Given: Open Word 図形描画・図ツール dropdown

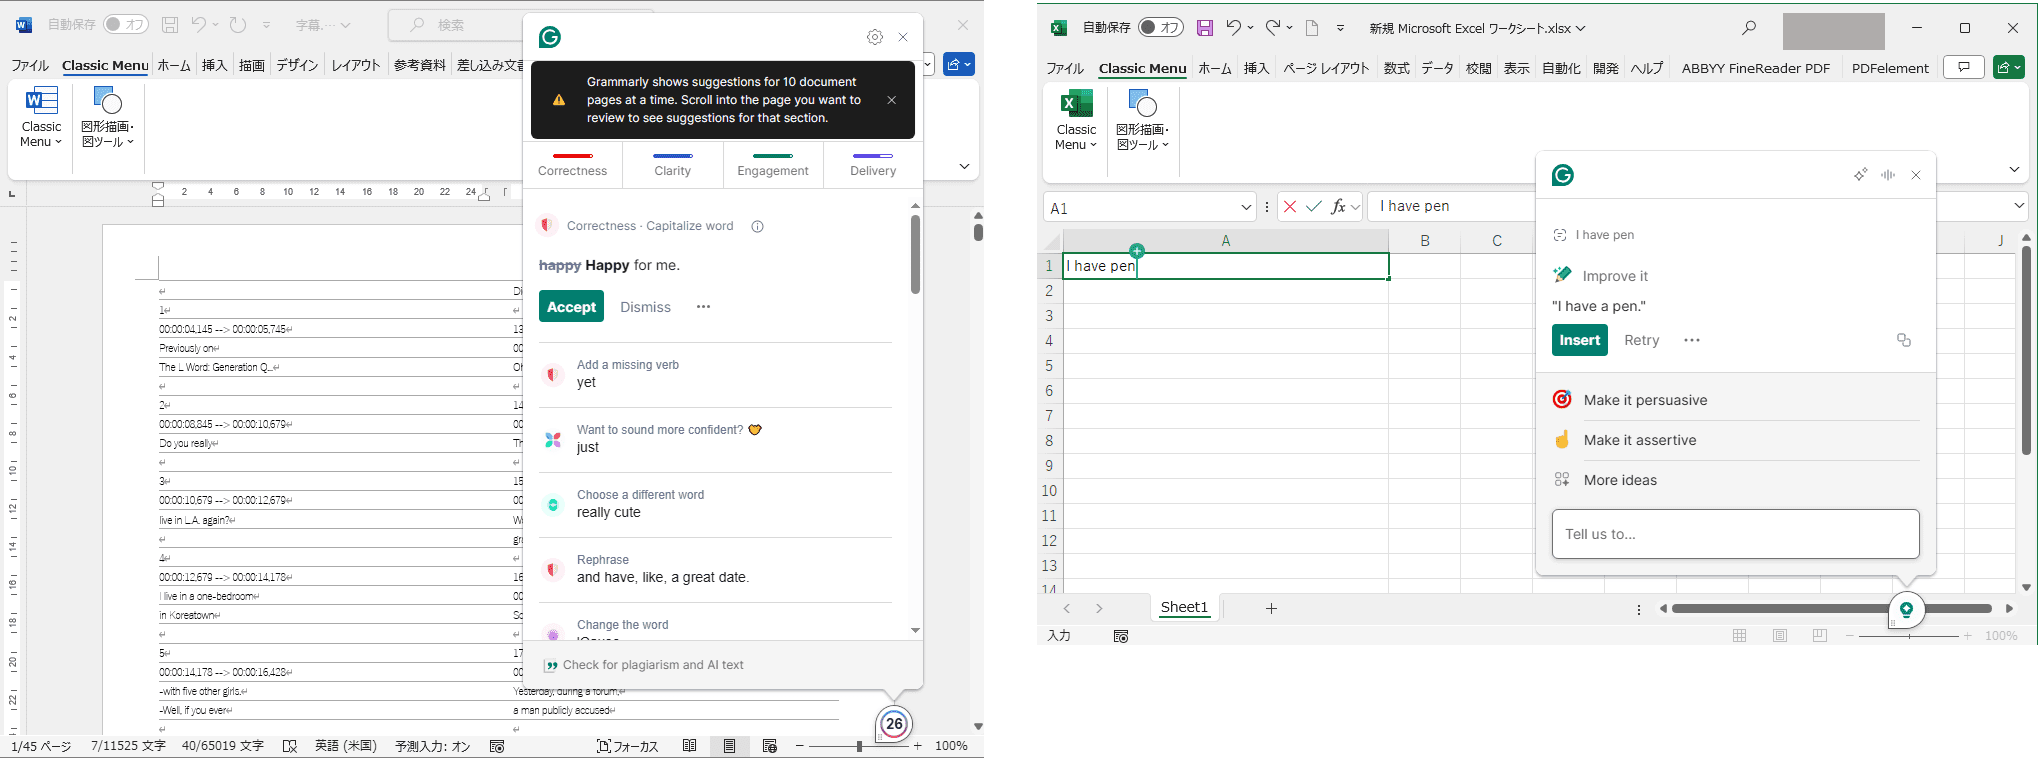Looking at the screenshot, I should pyautogui.click(x=107, y=118).
